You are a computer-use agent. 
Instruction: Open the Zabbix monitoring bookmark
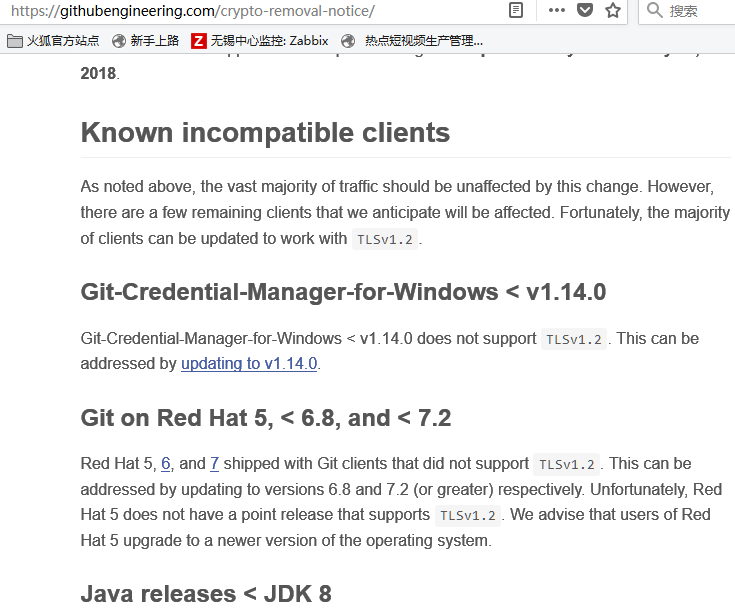pos(259,41)
